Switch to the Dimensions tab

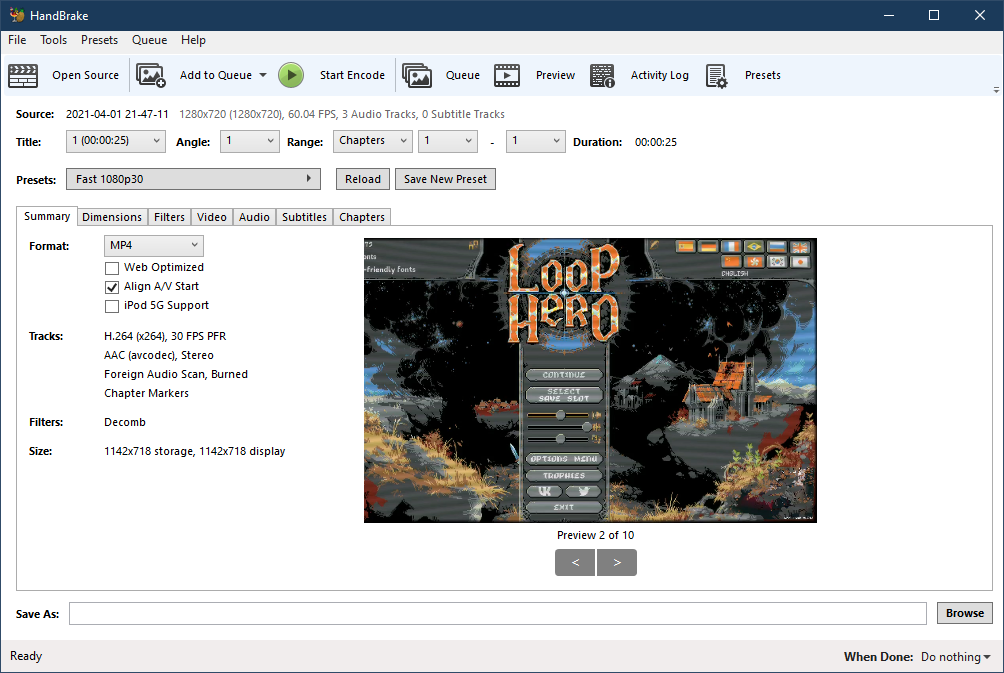(x=112, y=217)
